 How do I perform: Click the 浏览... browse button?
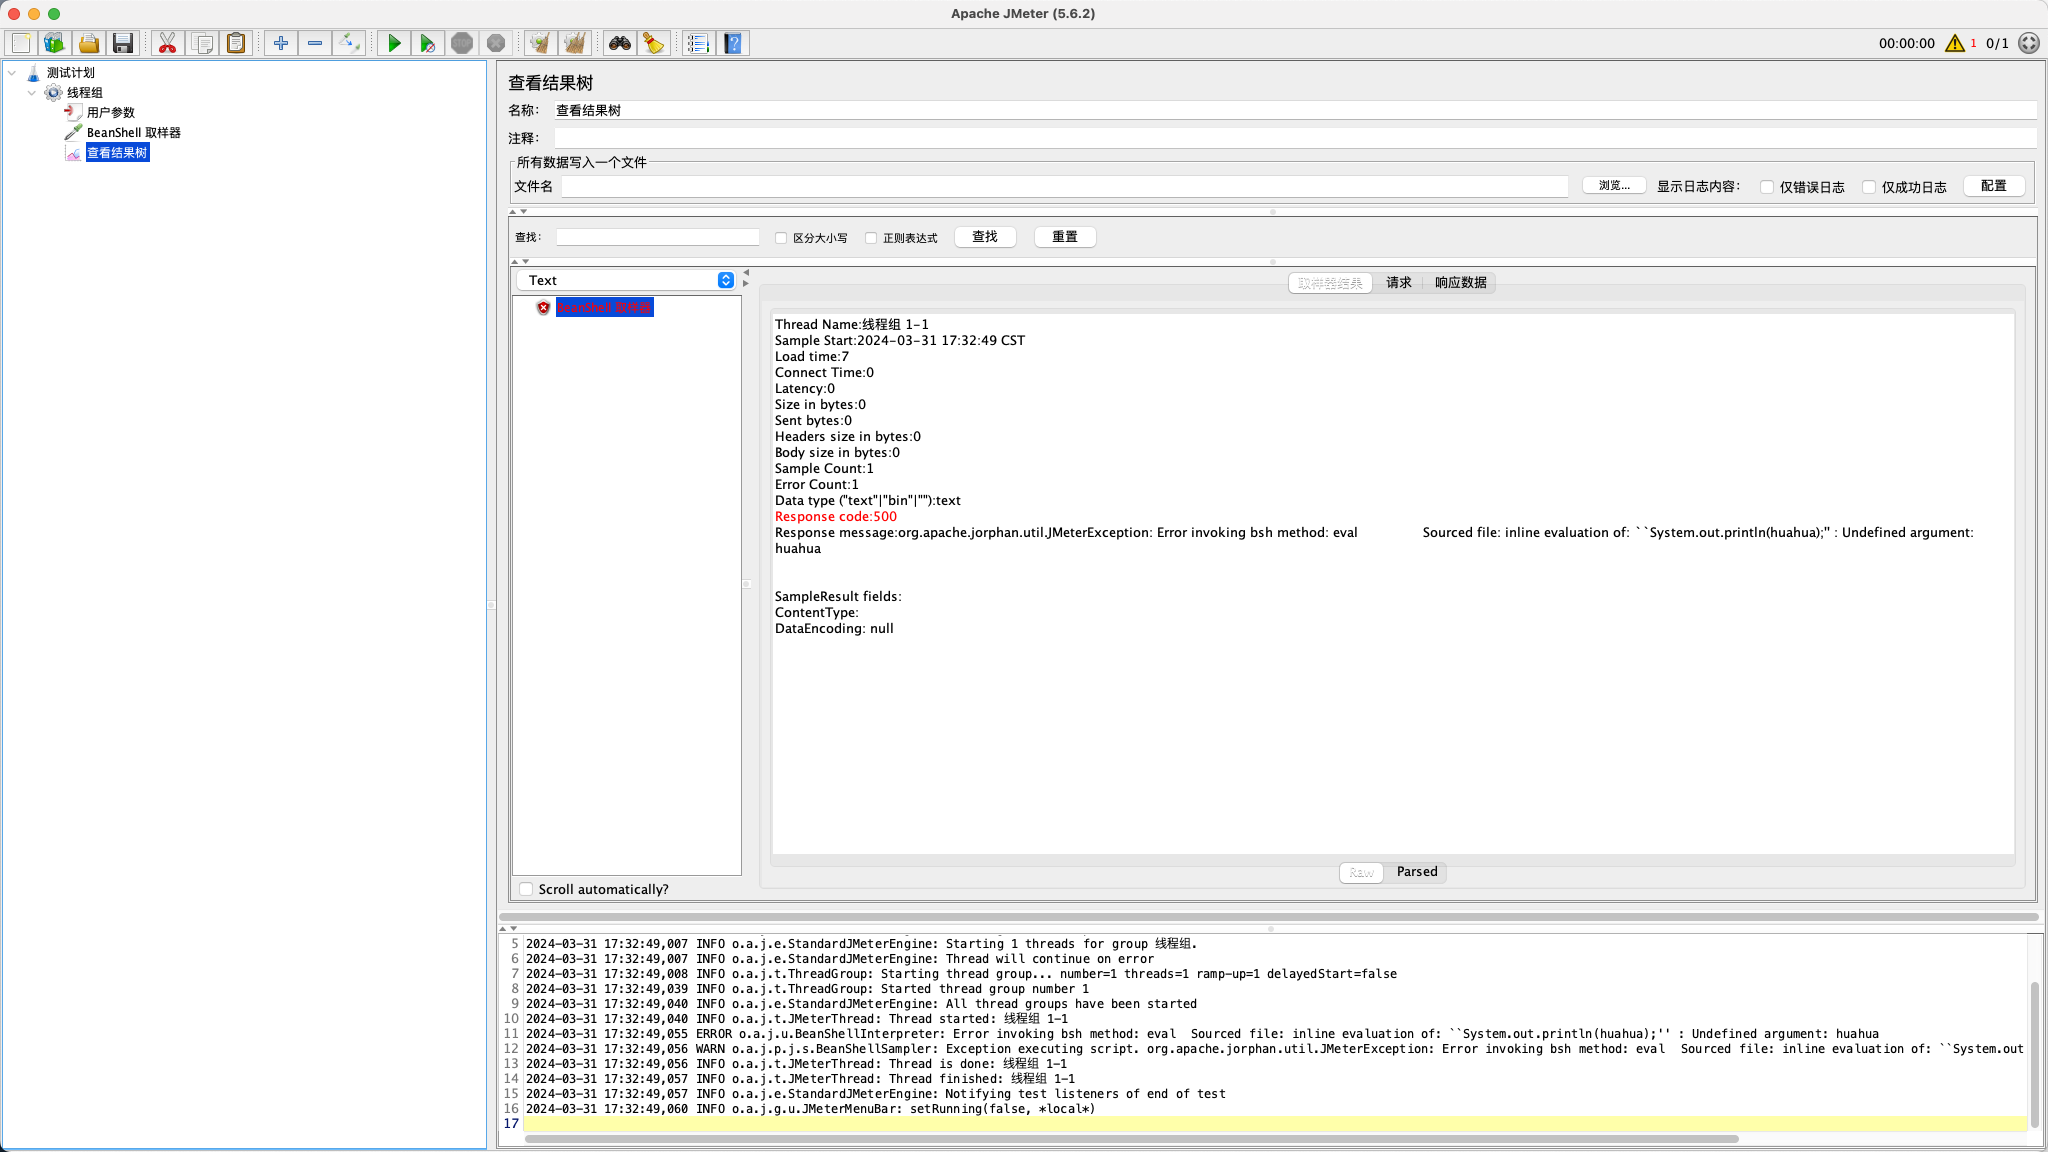coord(1614,186)
